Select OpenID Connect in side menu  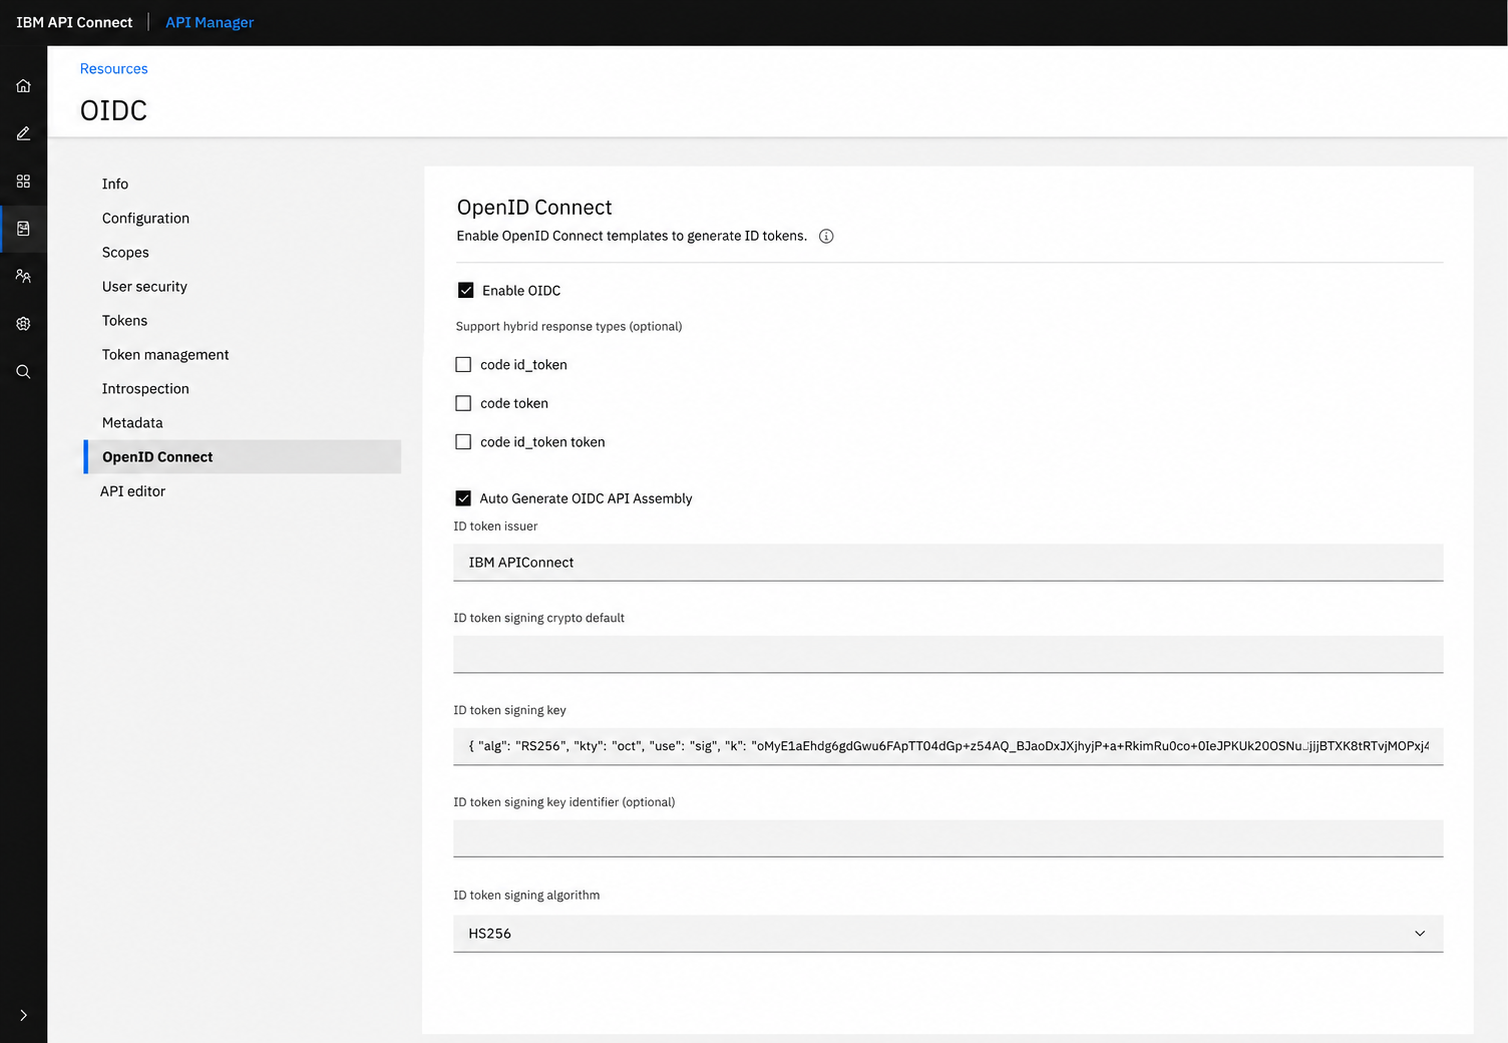click(243, 457)
